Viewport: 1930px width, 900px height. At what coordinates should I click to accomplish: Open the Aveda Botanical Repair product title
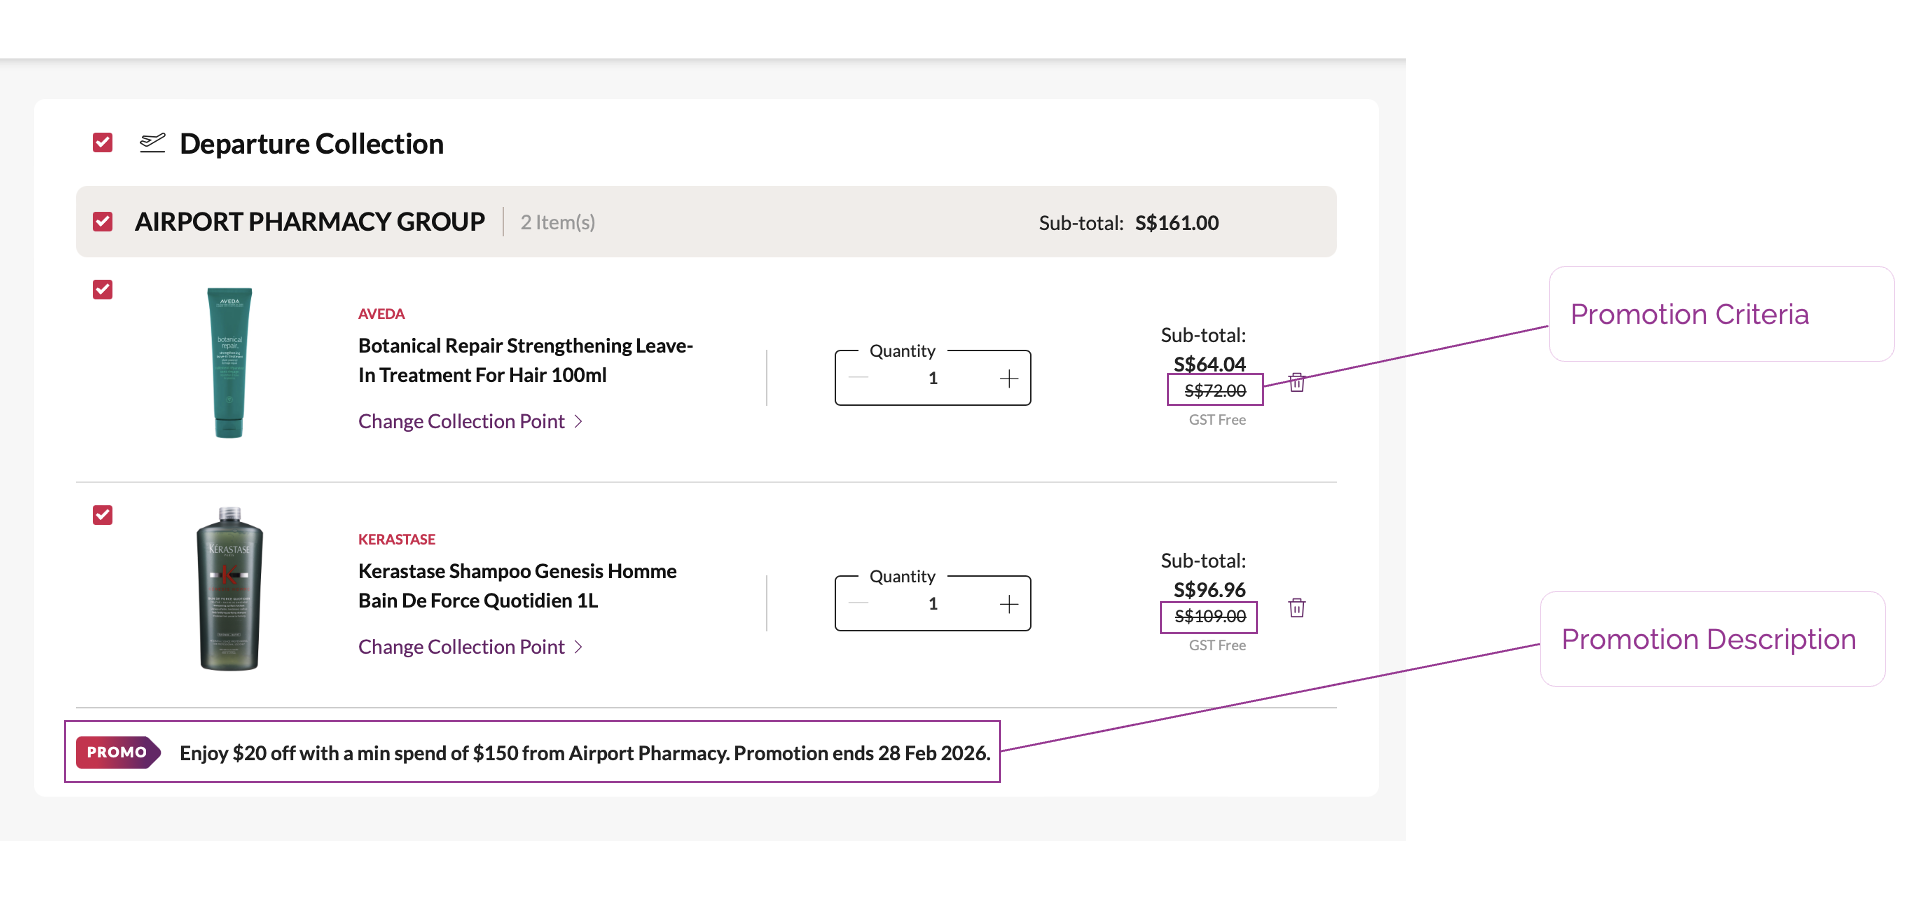pos(525,360)
